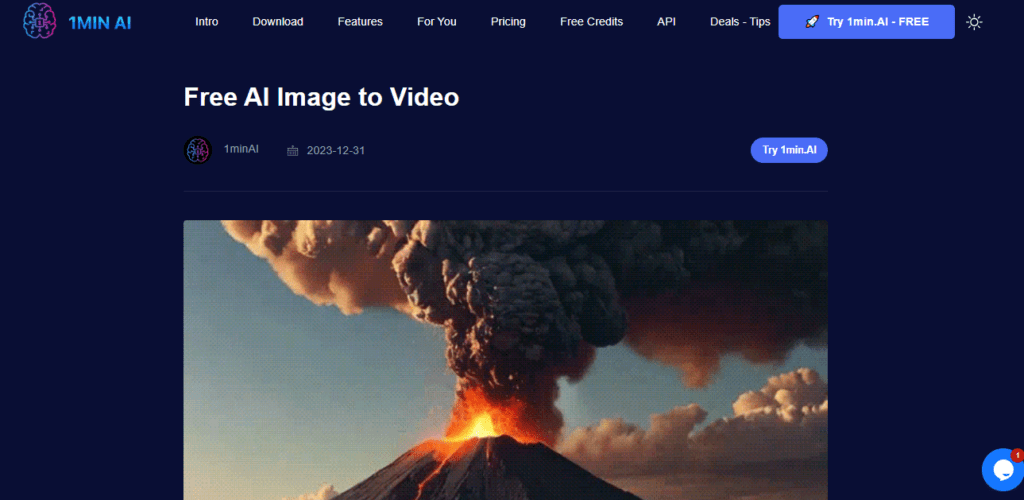Go to the Intro nav item

point(207,22)
